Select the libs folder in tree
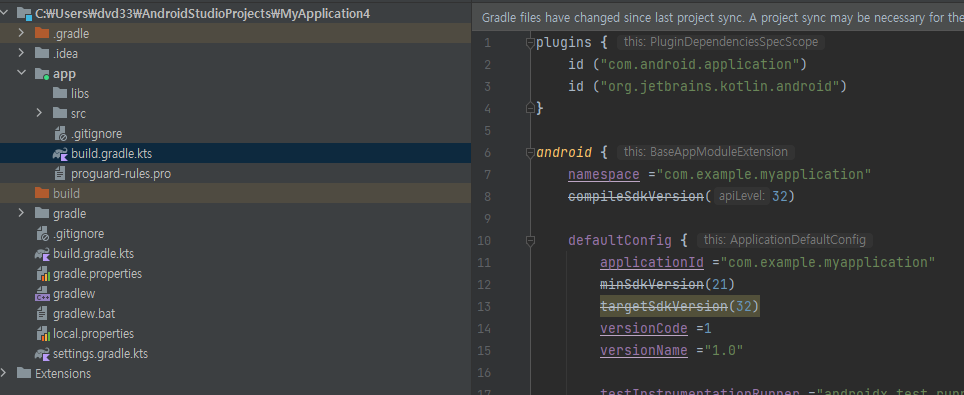The image size is (964, 395). coord(80,94)
